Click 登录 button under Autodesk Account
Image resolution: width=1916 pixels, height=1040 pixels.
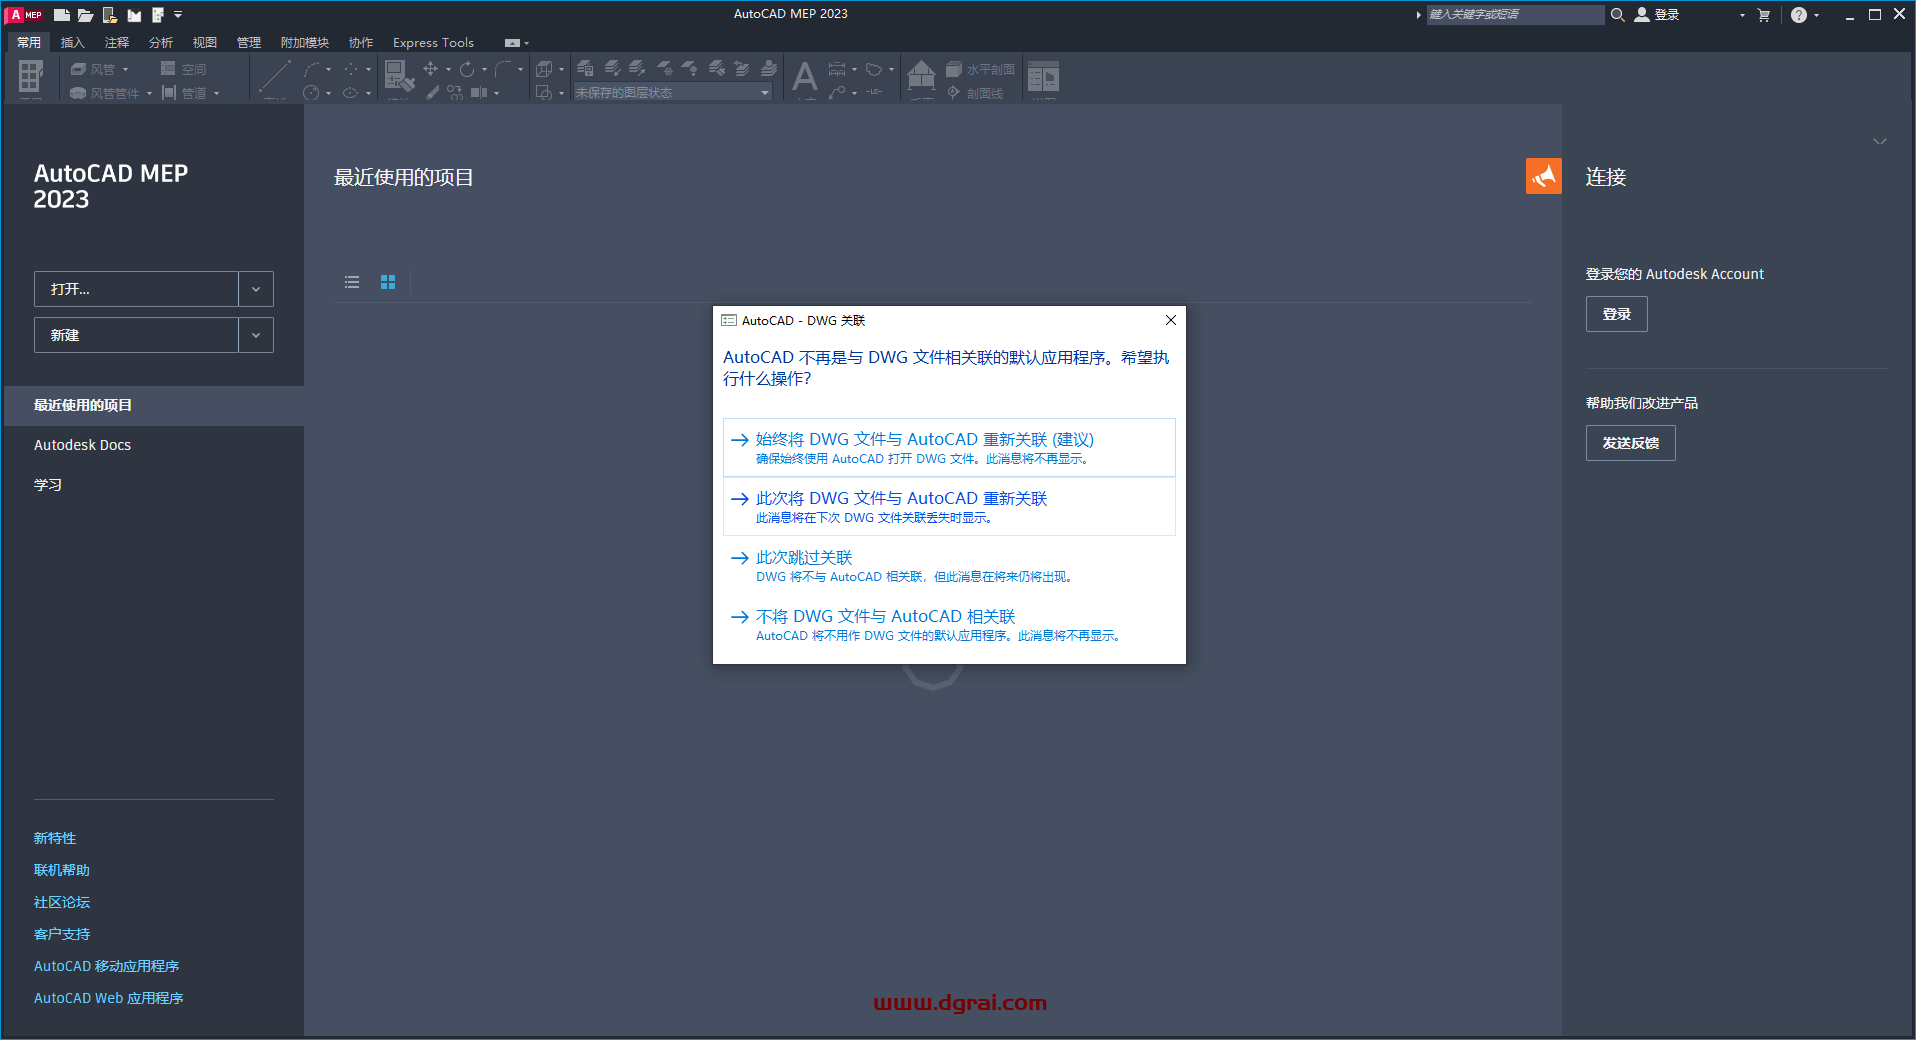click(1616, 314)
